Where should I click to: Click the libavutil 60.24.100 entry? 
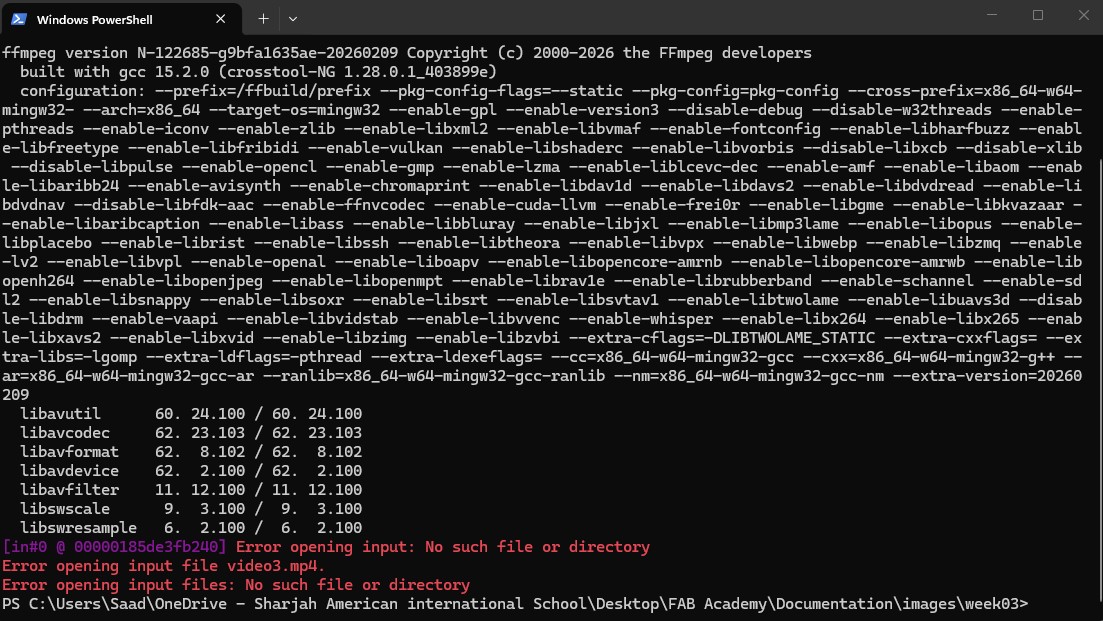tap(190, 413)
